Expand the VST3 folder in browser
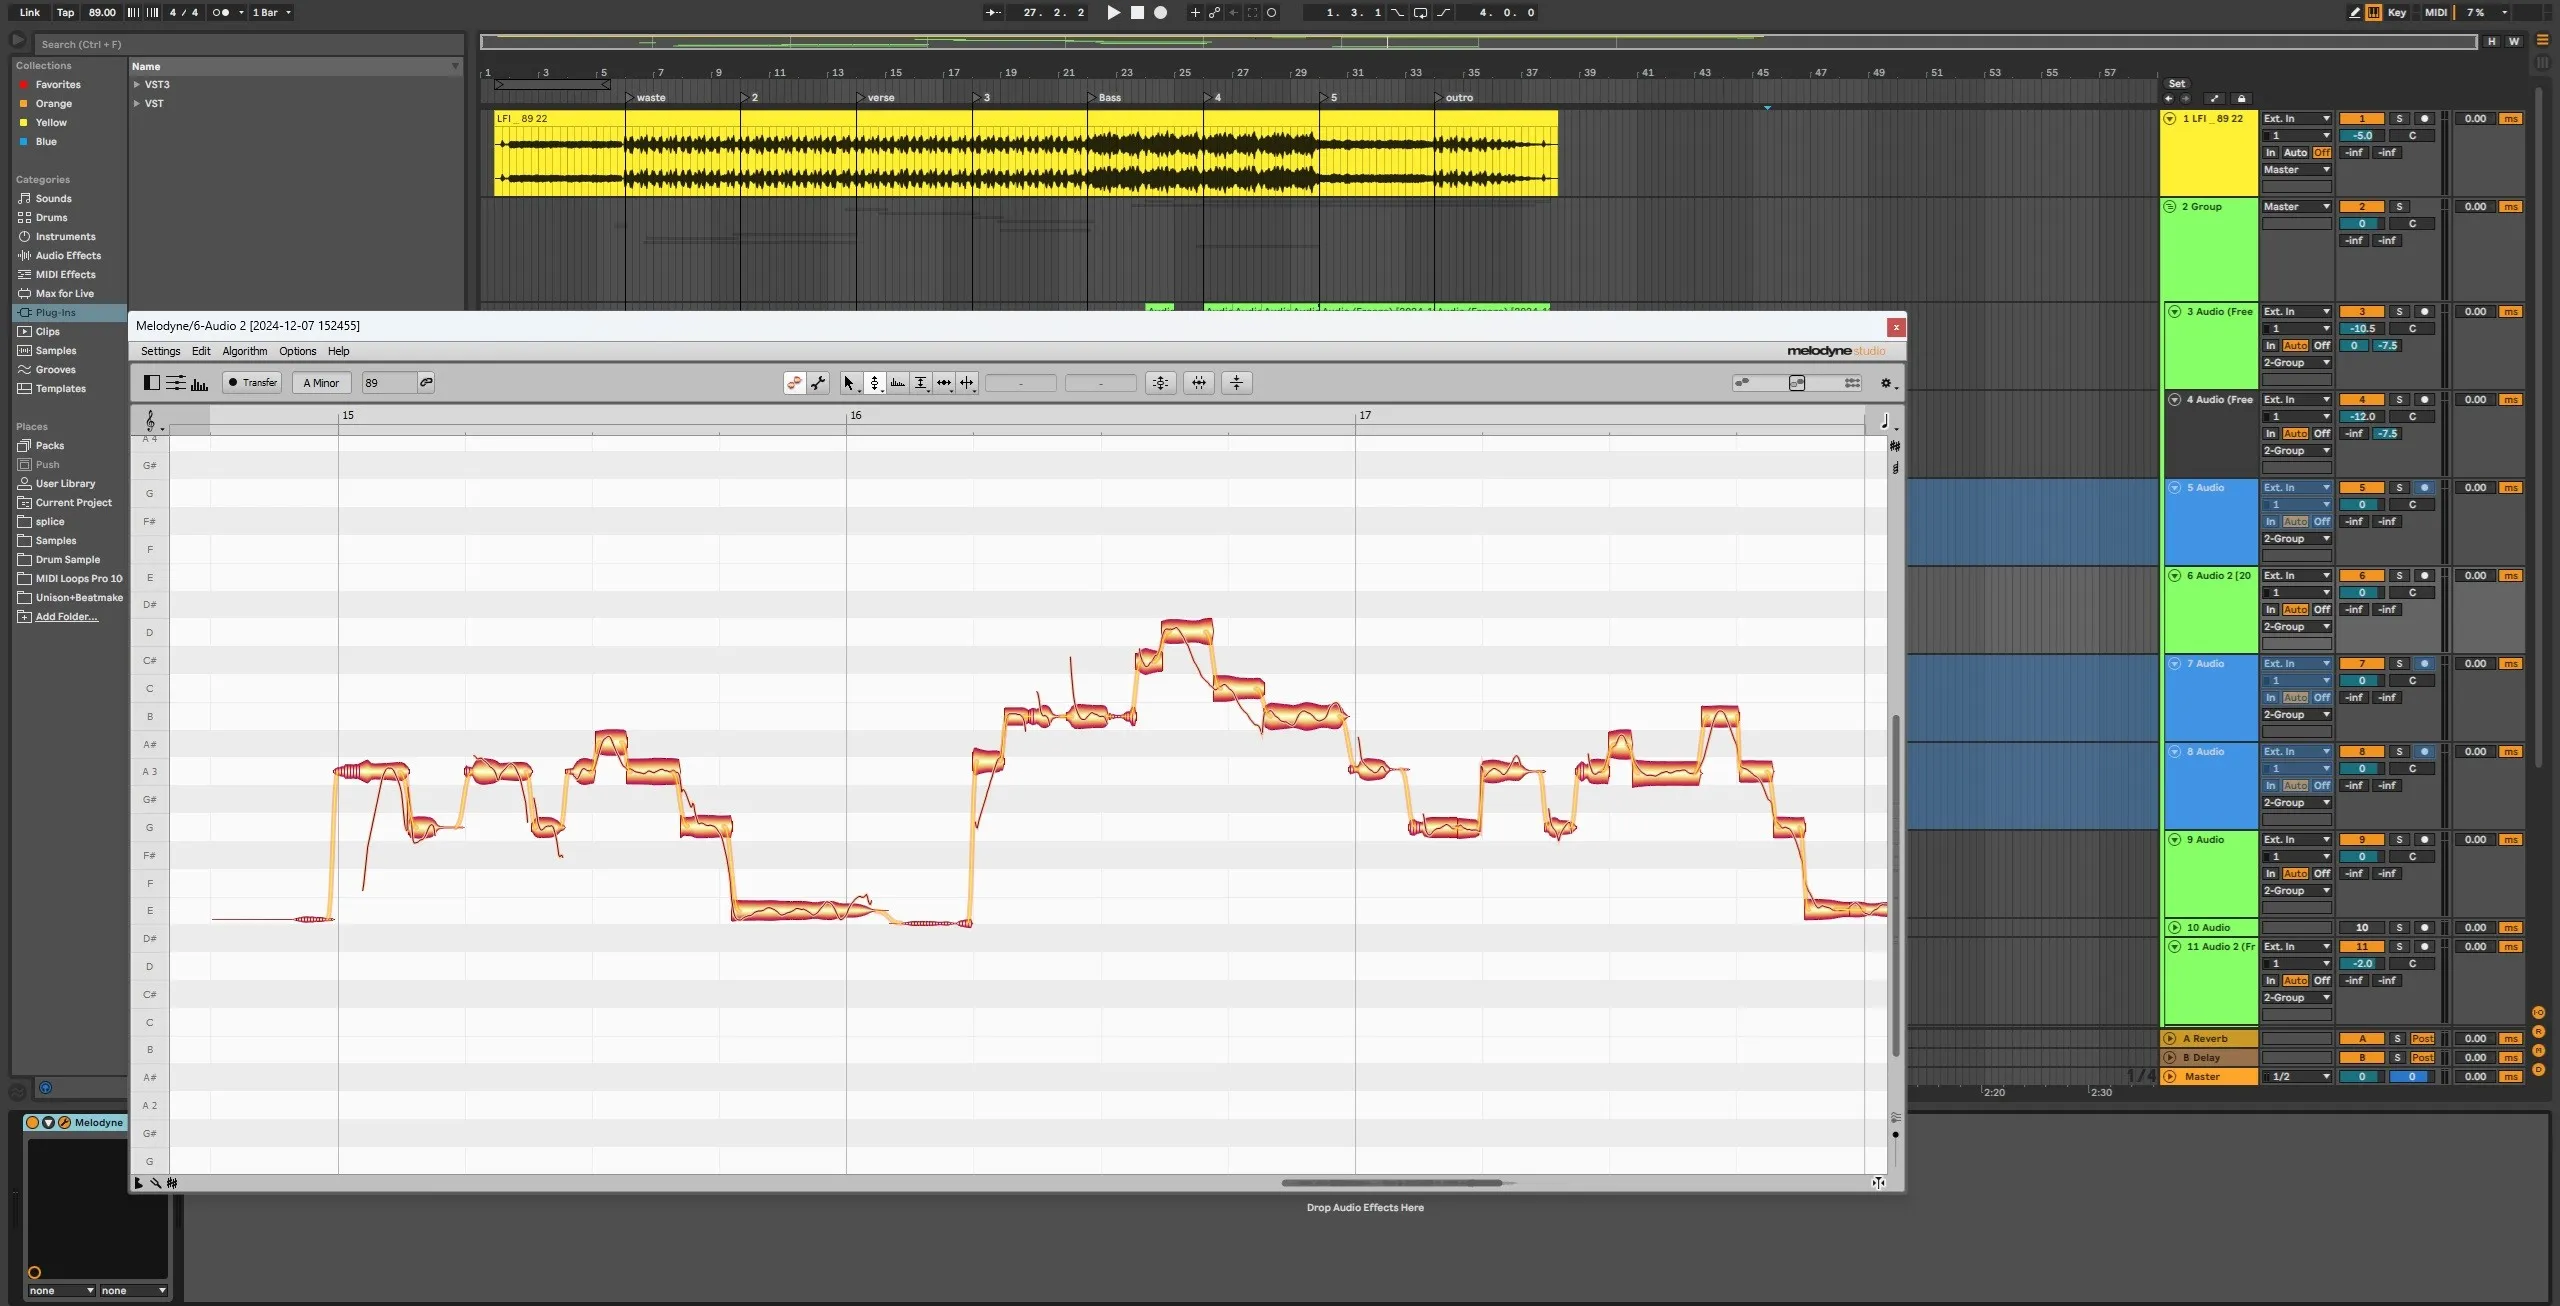This screenshot has height=1306, width=2560. pyautogui.click(x=137, y=85)
